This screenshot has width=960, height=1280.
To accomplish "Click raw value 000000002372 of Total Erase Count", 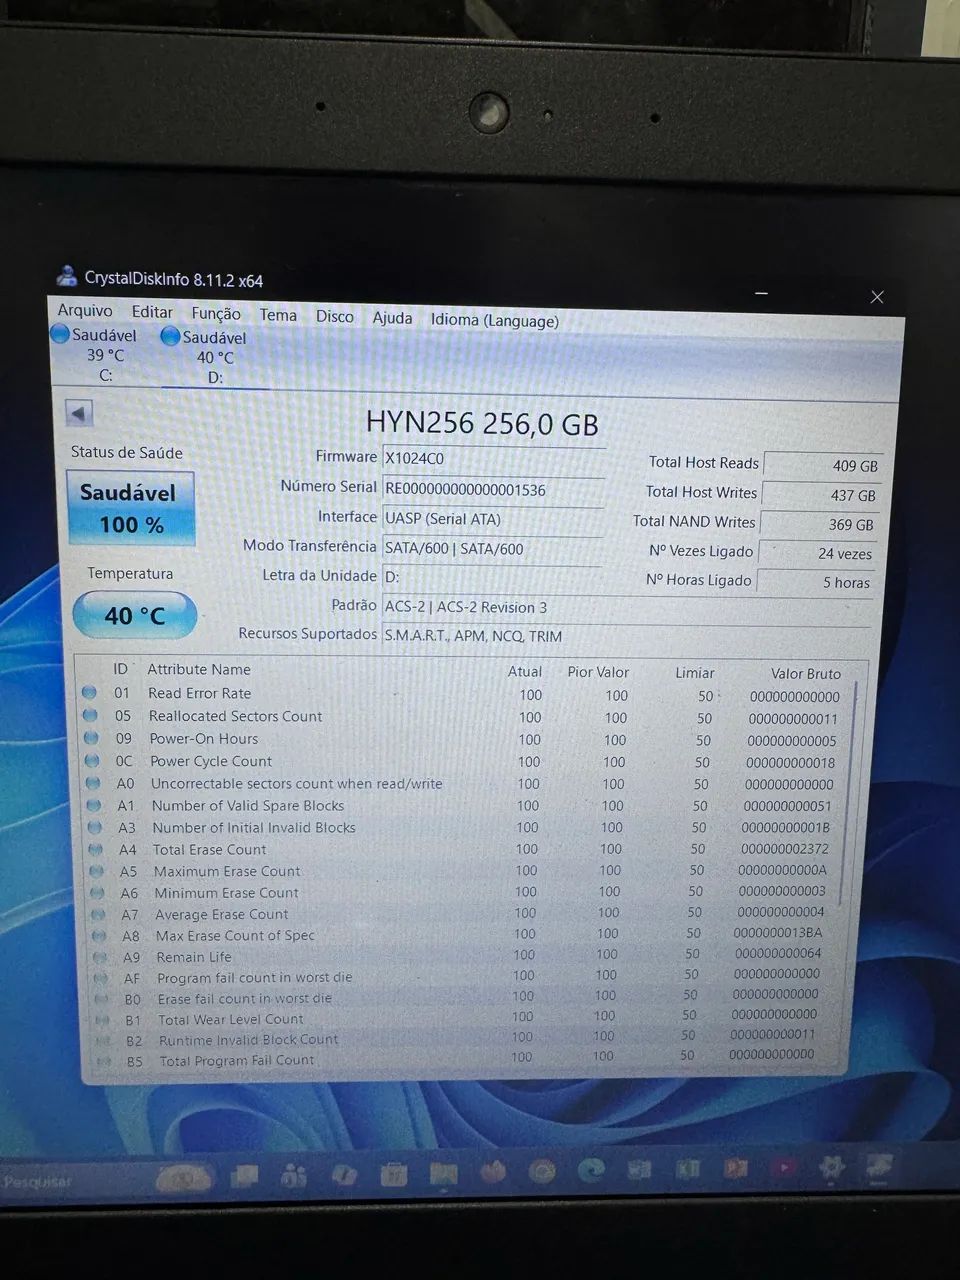I will pyautogui.click(x=785, y=849).
